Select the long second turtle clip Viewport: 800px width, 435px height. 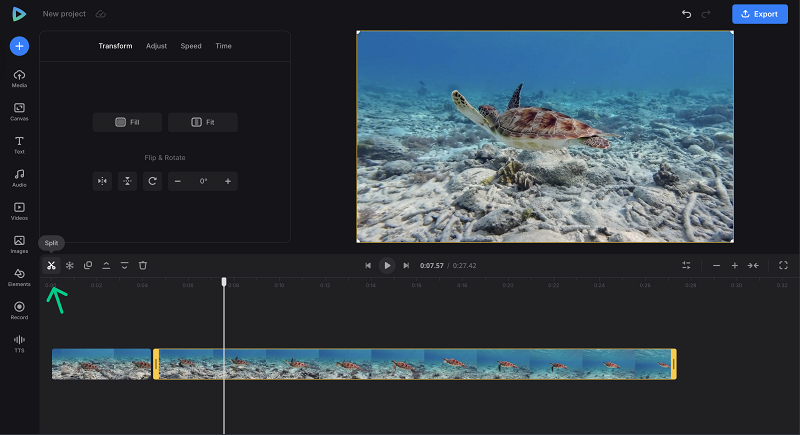(x=415, y=364)
